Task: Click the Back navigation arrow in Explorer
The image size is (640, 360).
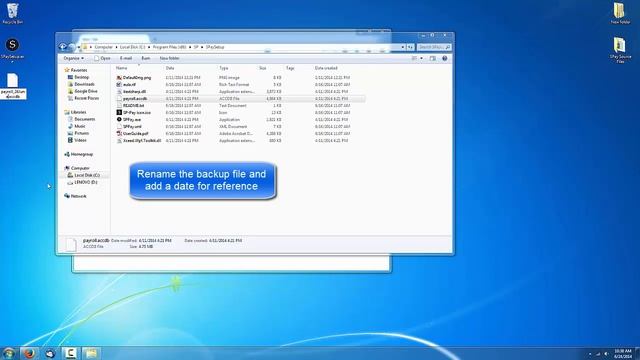Action: point(63,47)
